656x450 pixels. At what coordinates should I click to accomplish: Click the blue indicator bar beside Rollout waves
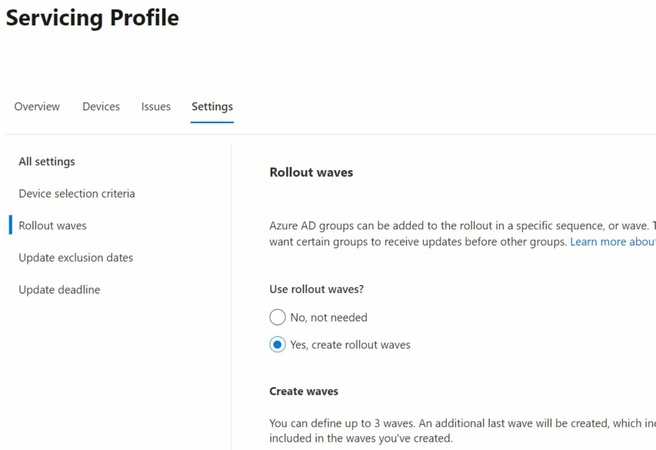(10, 226)
